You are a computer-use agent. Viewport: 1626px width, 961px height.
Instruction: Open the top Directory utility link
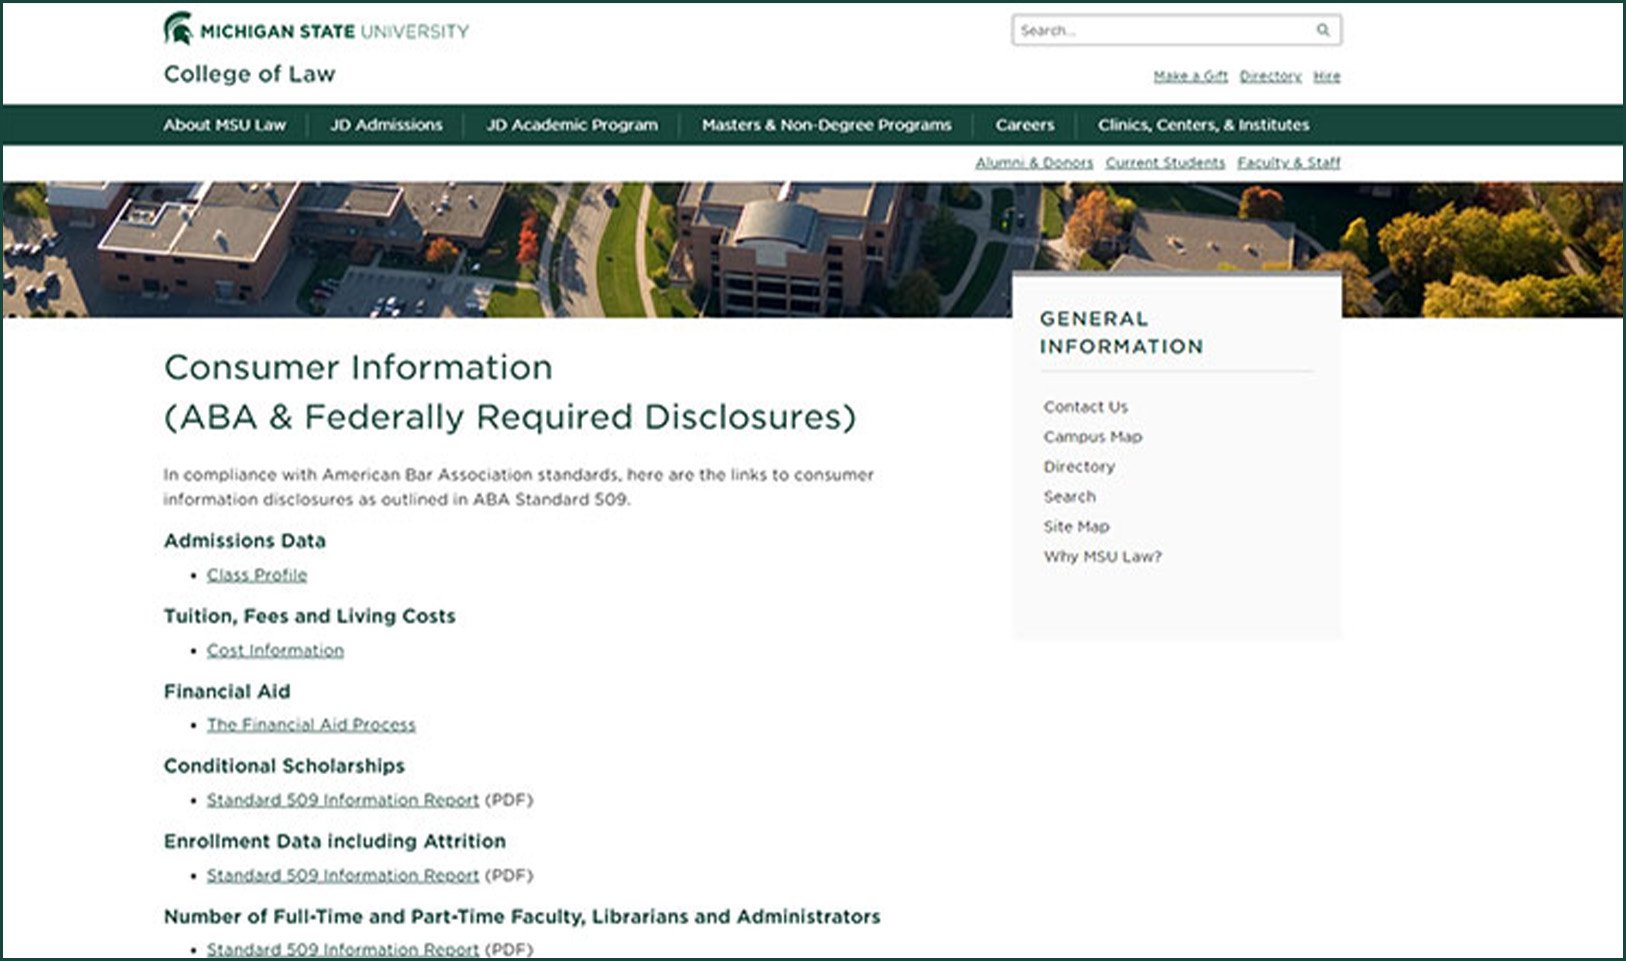[x=1270, y=76]
